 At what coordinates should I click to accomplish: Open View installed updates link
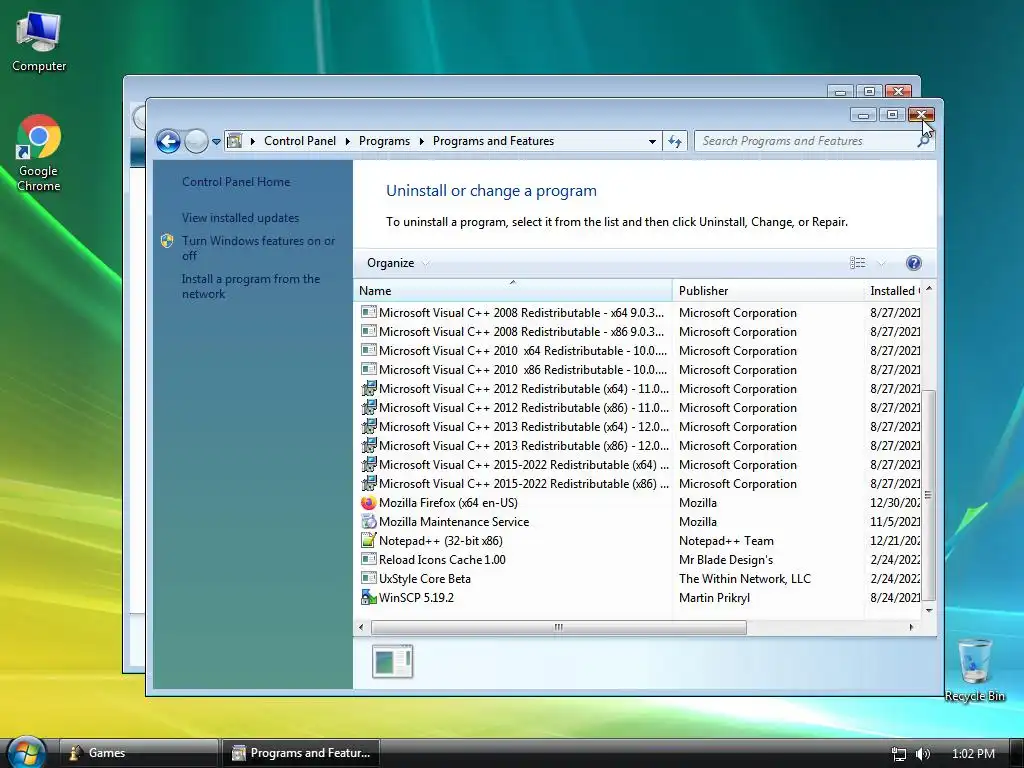pyautogui.click(x=240, y=218)
